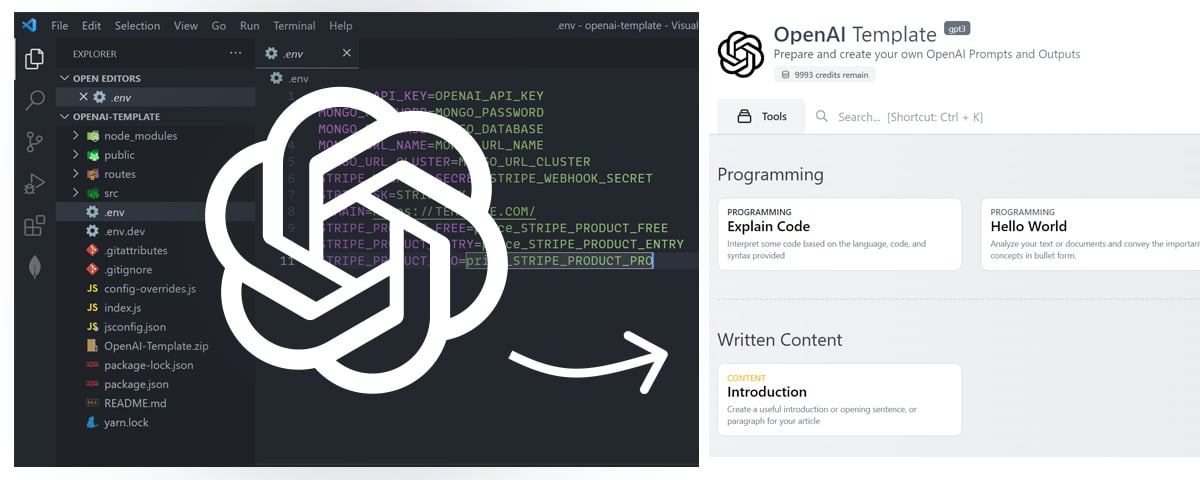Click the git icon of .gitignore
Image resolution: width=1200 pixels, height=480 pixels.
click(92, 269)
